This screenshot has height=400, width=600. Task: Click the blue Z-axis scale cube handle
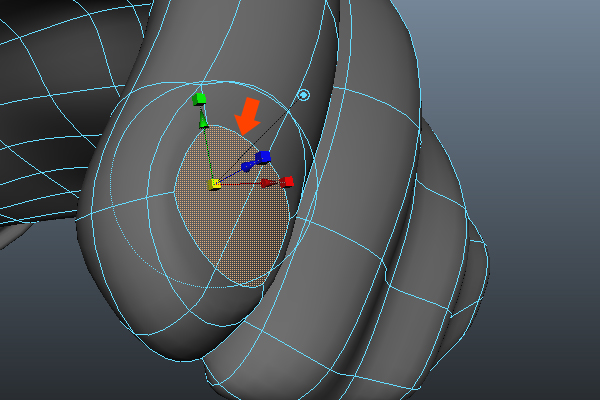263,157
